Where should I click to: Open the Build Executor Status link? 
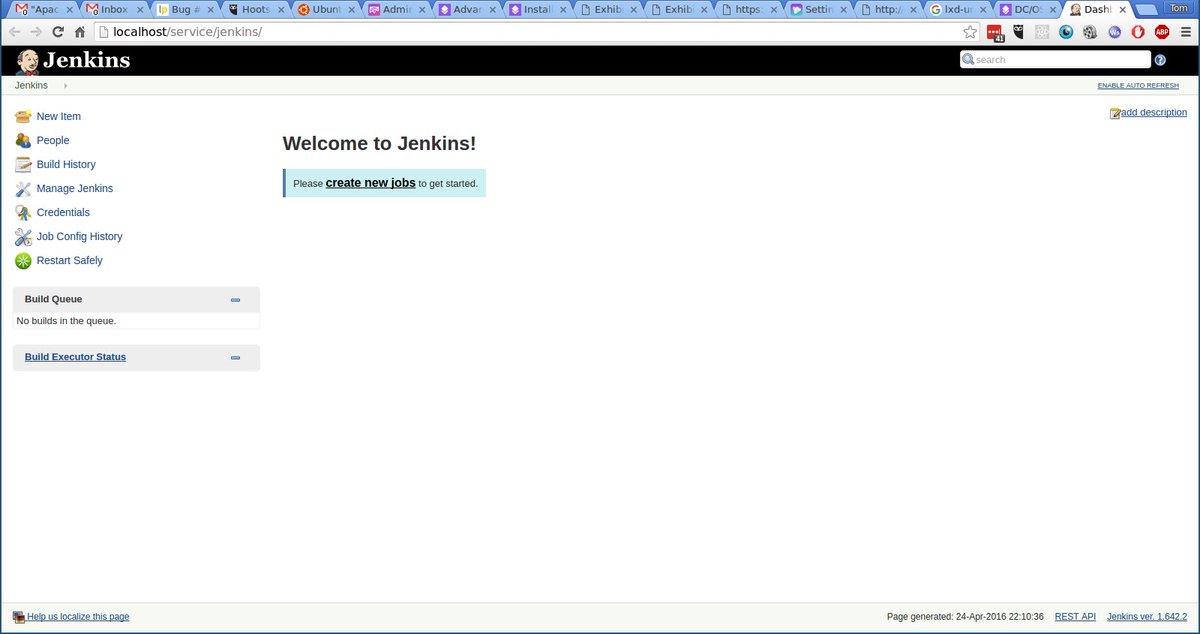pyautogui.click(x=75, y=357)
